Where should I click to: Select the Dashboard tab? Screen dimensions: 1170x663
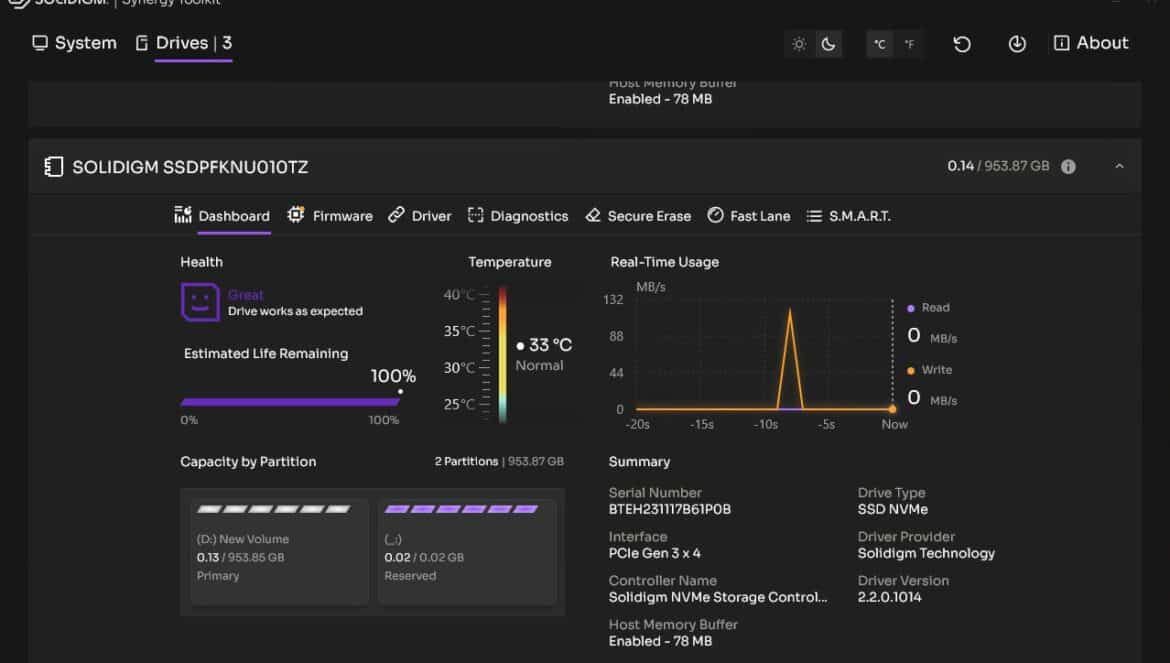click(x=222, y=216)
